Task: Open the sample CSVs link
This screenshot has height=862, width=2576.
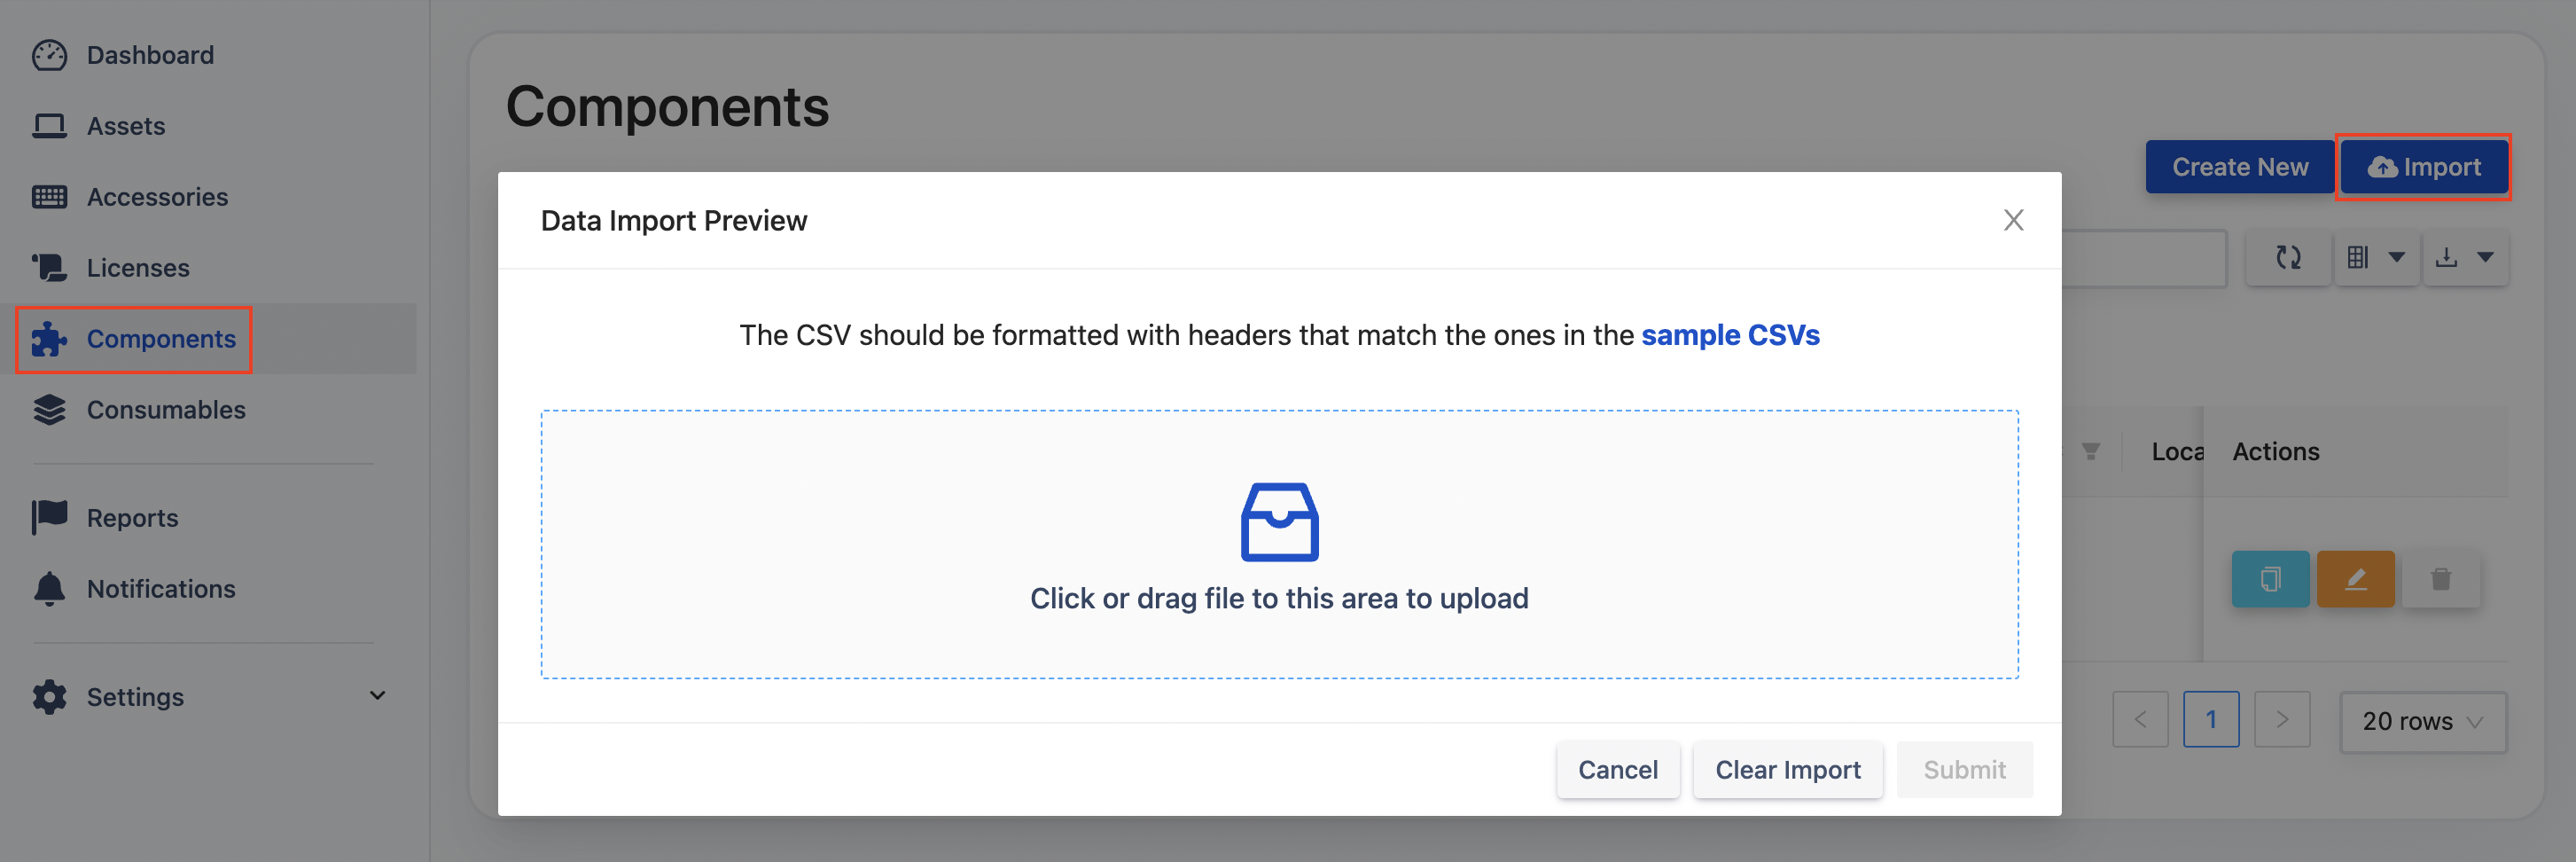Action: 1730,335
